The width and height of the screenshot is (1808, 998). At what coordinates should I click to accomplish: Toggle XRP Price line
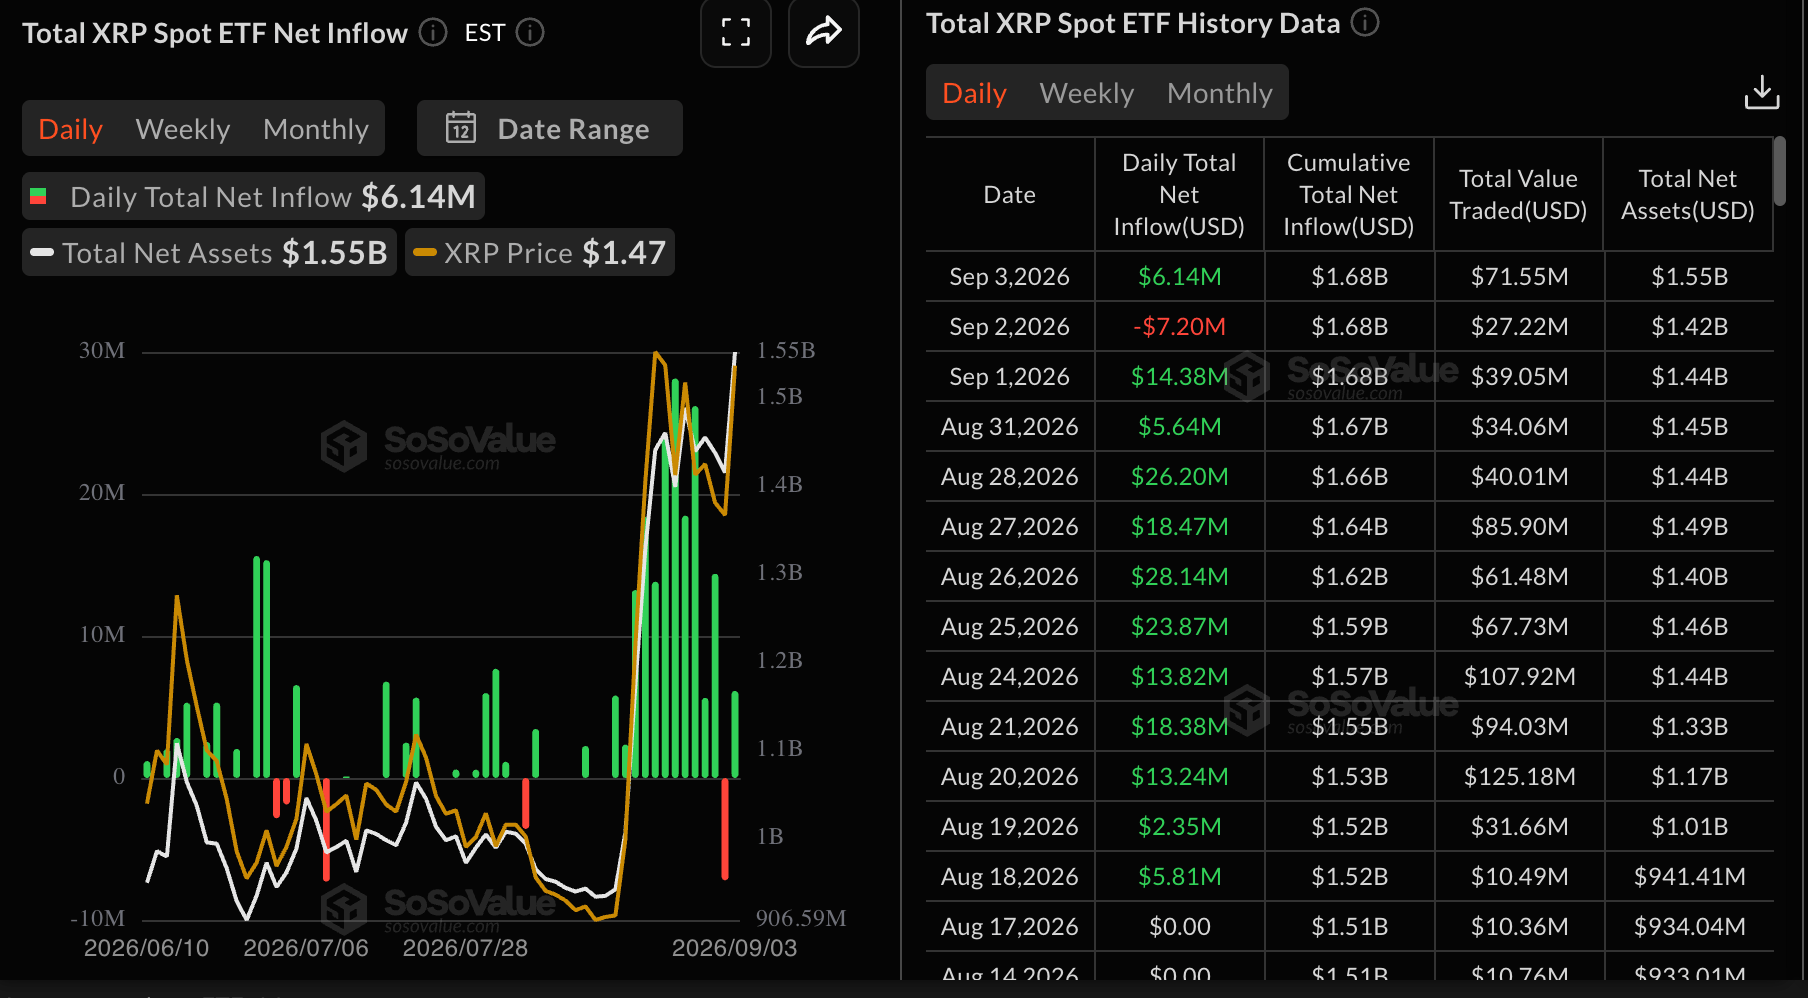pos(540,252)
